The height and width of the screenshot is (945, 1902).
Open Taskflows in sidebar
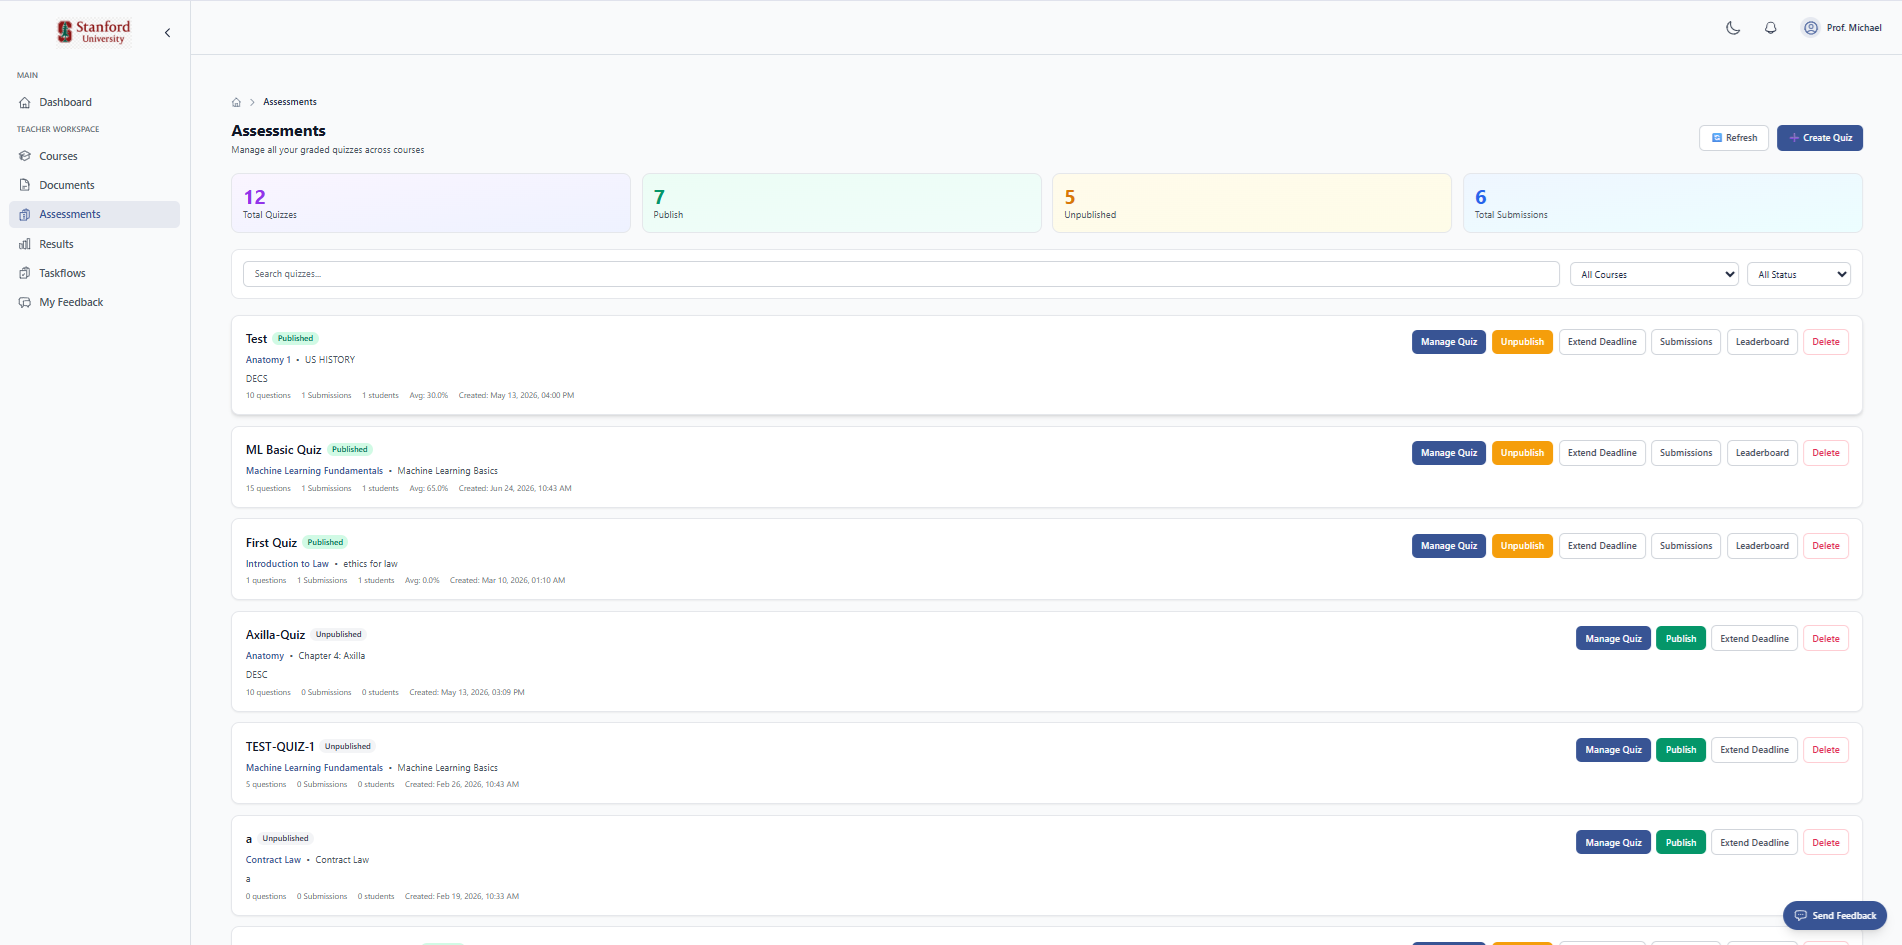[x=94, y=273]
